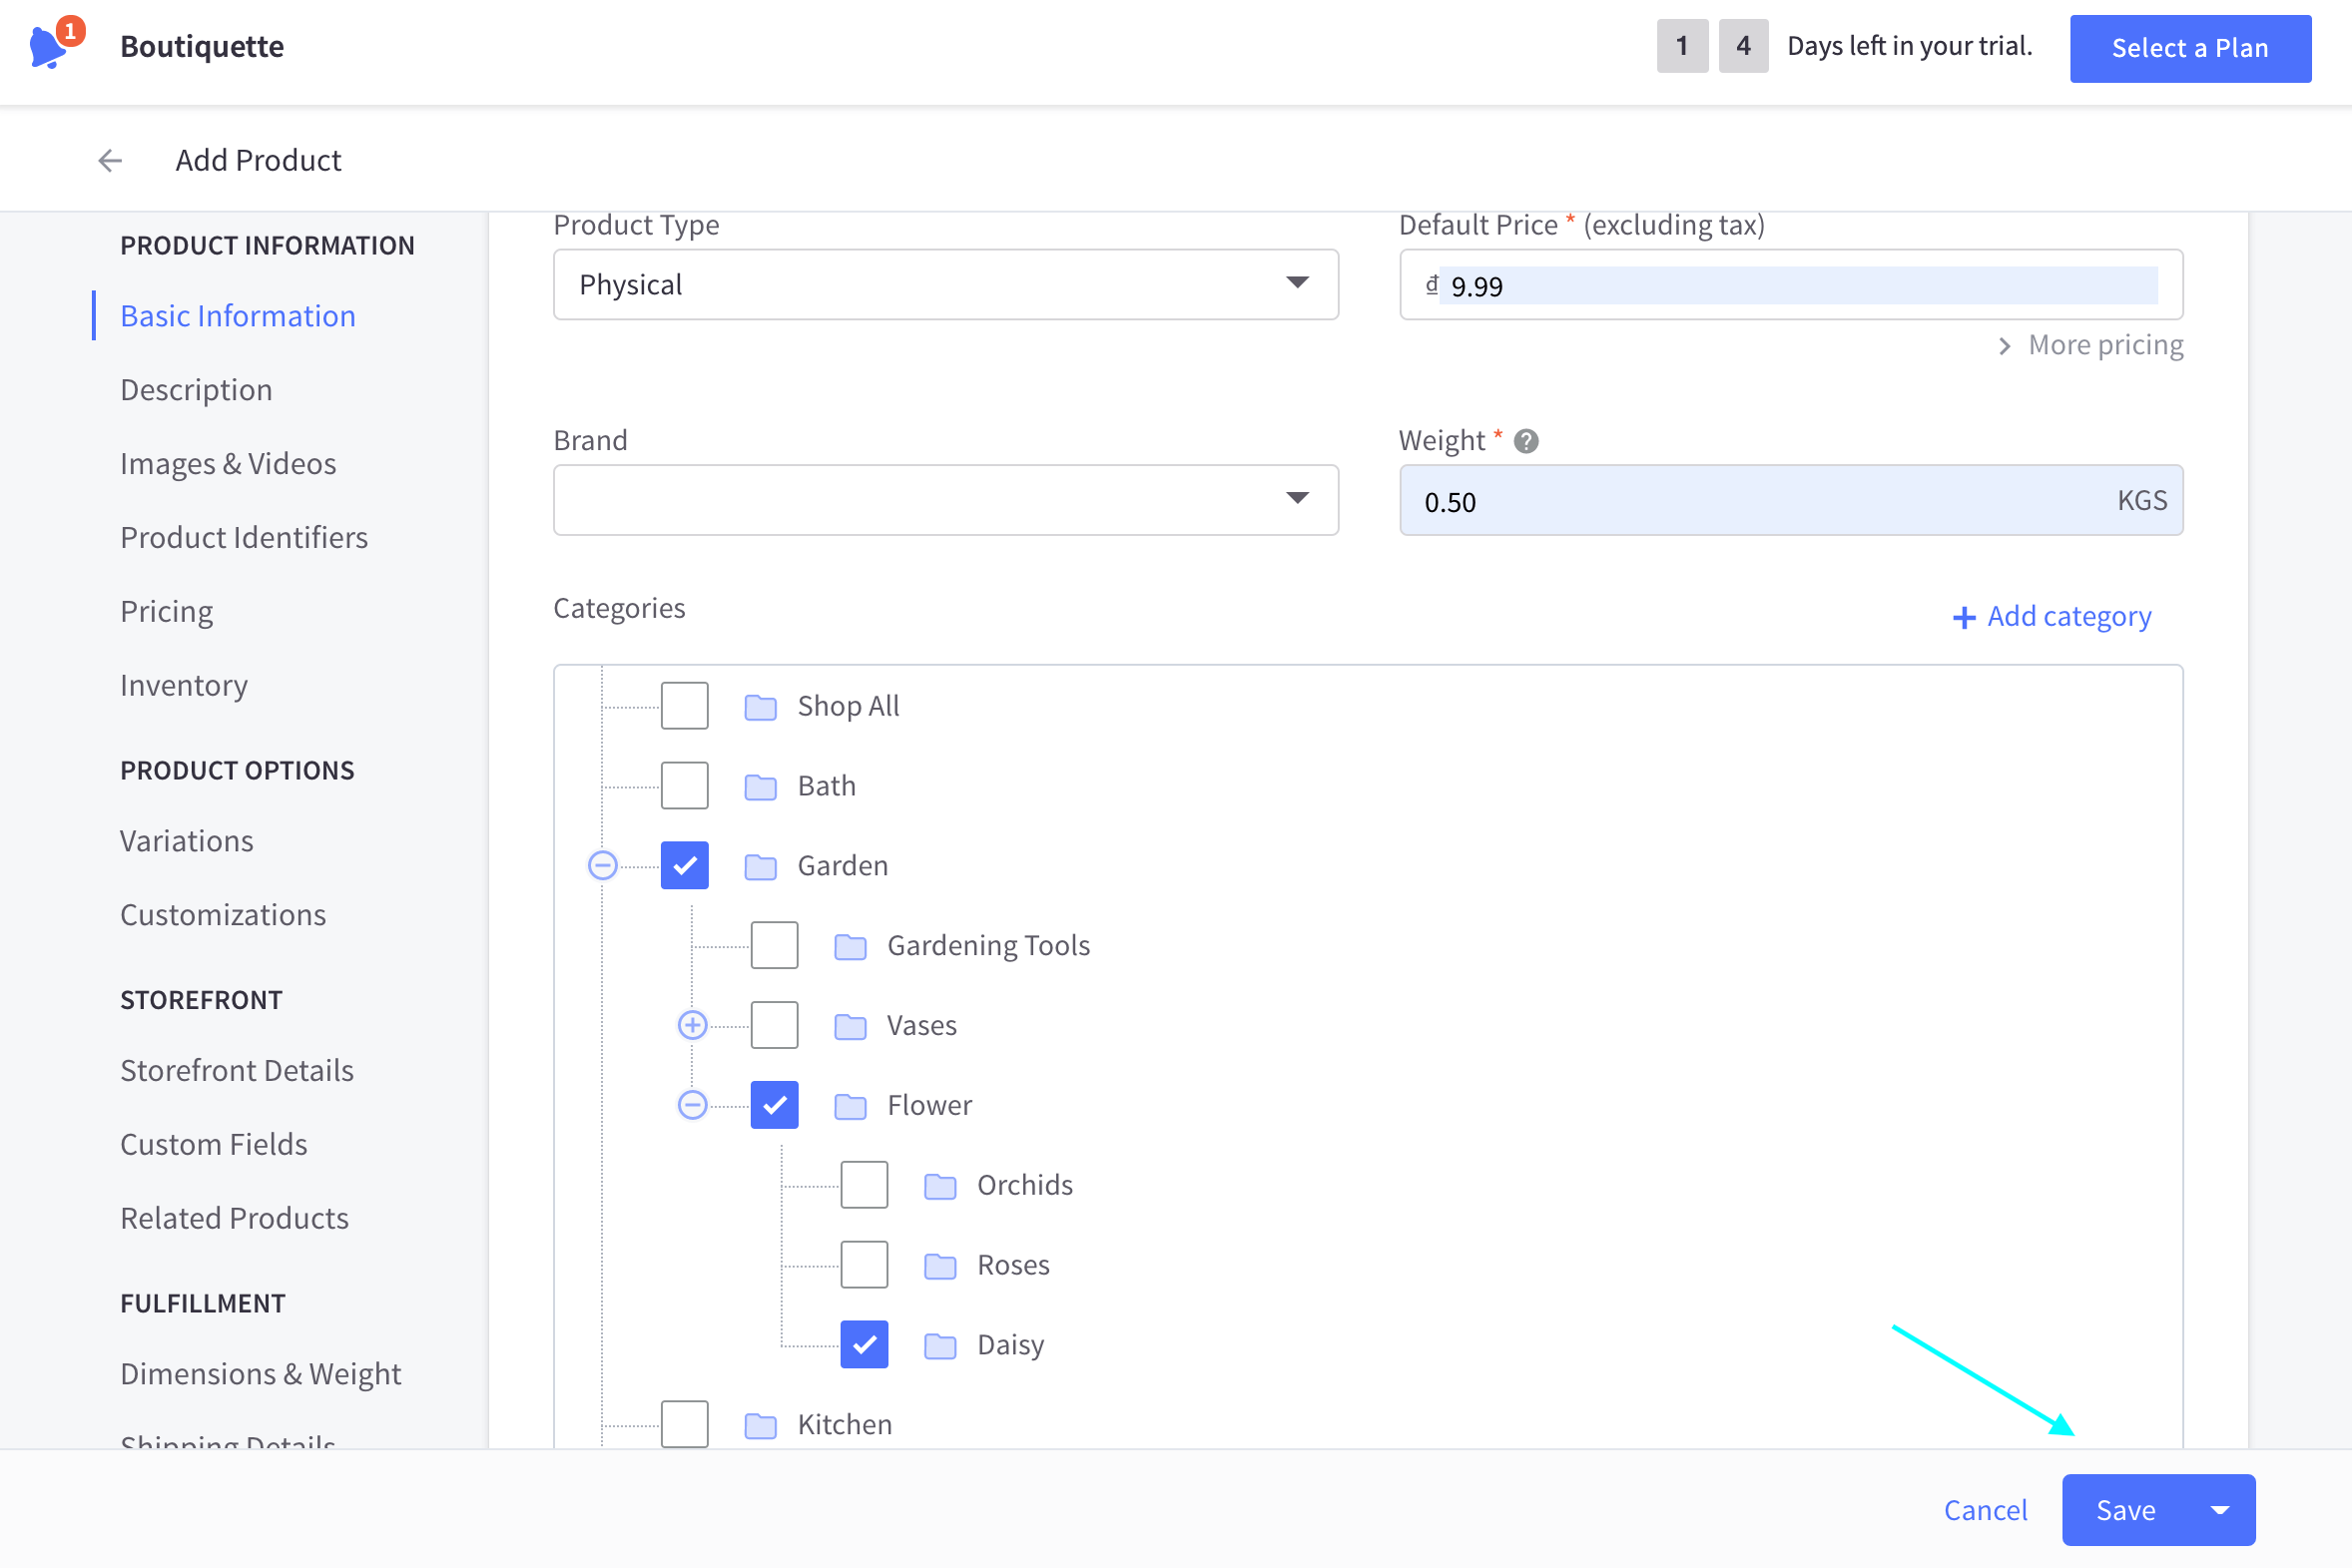Click the Garden folder icon
This screenshot has height=1568, width=2352.
(x=760, y=866)
